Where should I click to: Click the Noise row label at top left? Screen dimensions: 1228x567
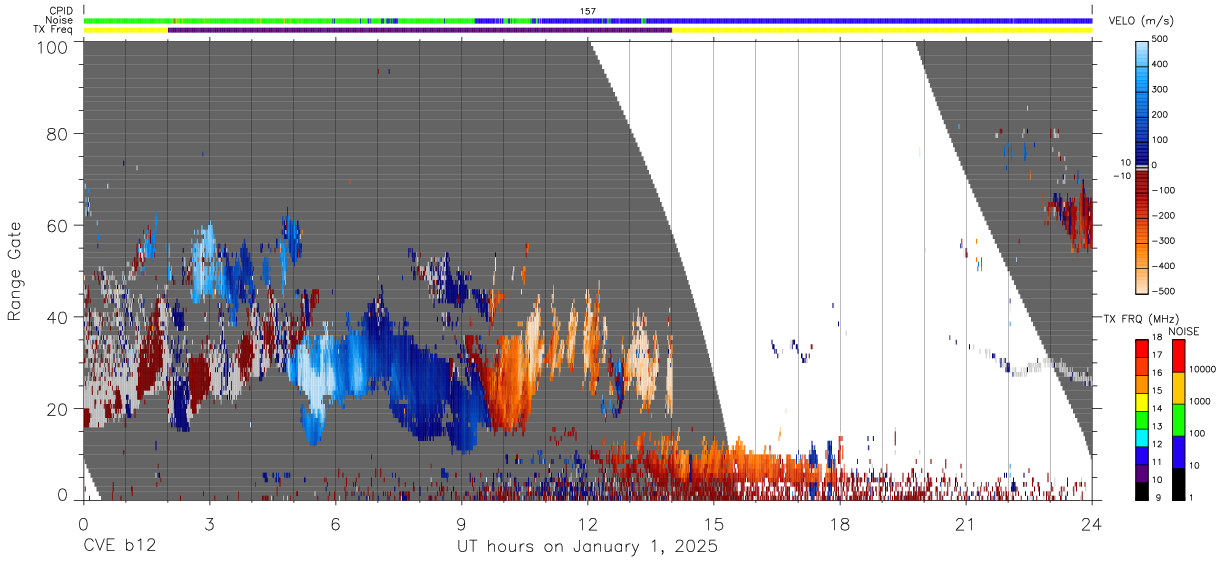coord(59,20)
